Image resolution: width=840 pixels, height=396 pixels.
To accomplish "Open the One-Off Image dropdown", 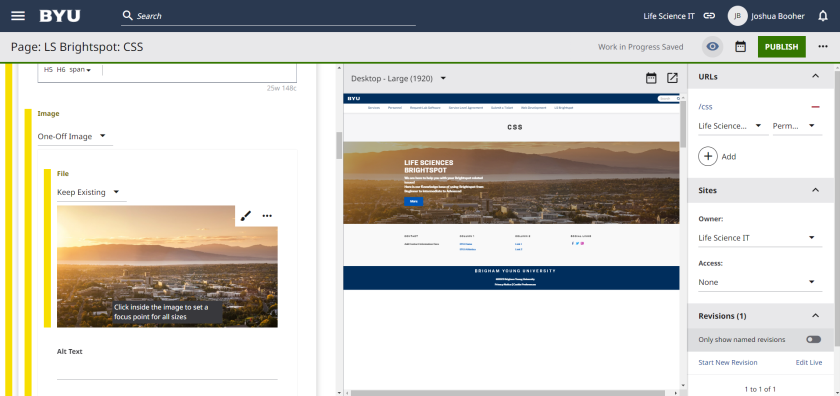I will point(75,137).
